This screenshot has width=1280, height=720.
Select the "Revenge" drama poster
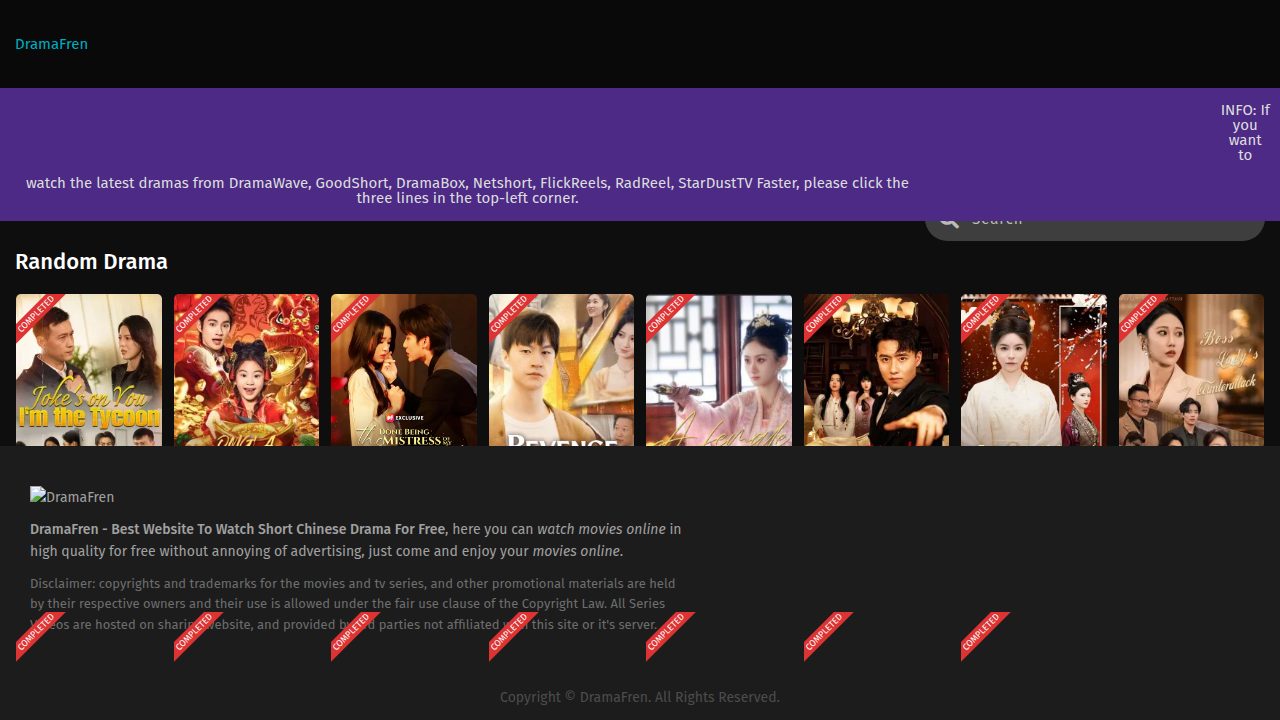pos(561,370)
